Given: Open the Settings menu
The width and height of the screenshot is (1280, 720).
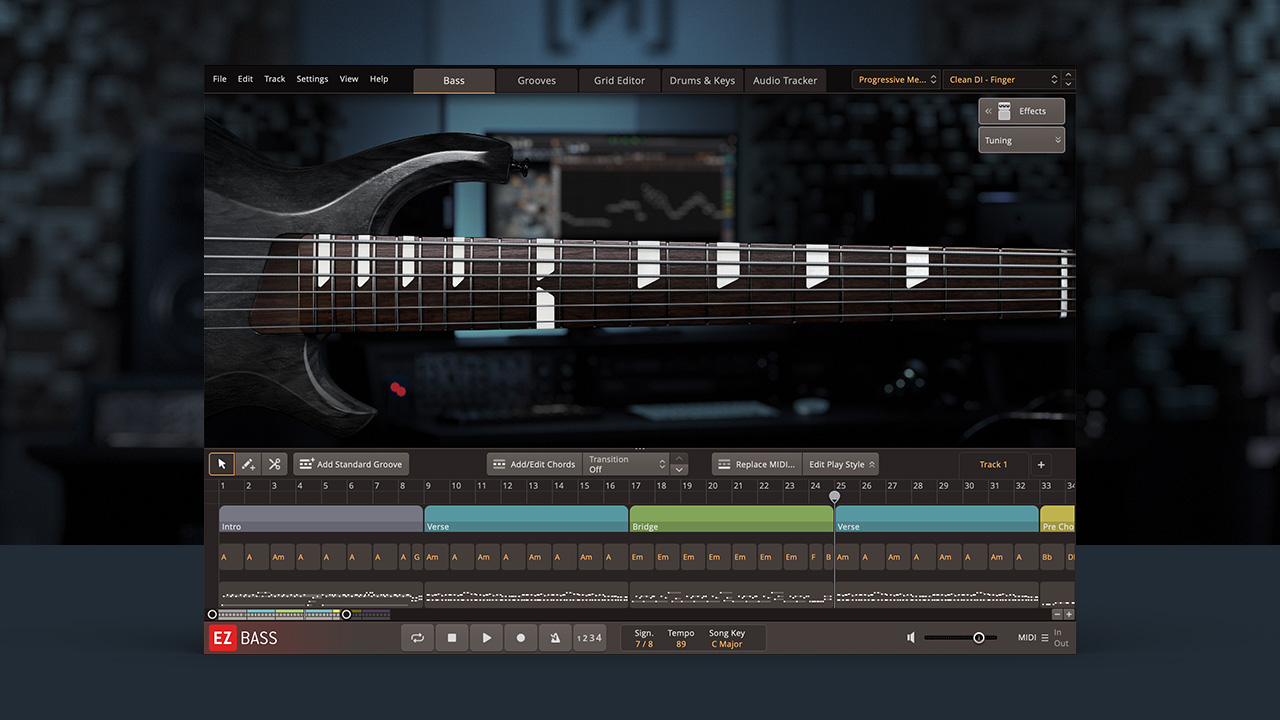Looking at the screenshot, I should (x=312, y=79).
